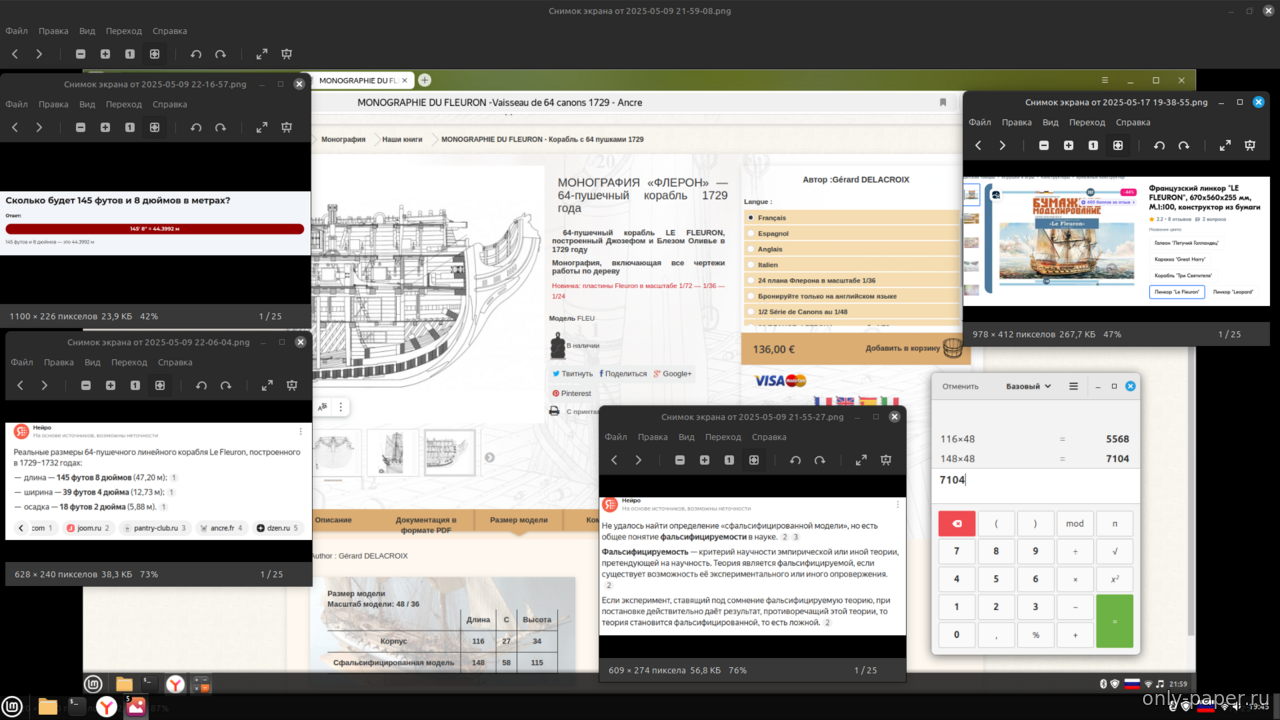Open the Mint start menu on bottom taskbar

[x=12, y=707]
